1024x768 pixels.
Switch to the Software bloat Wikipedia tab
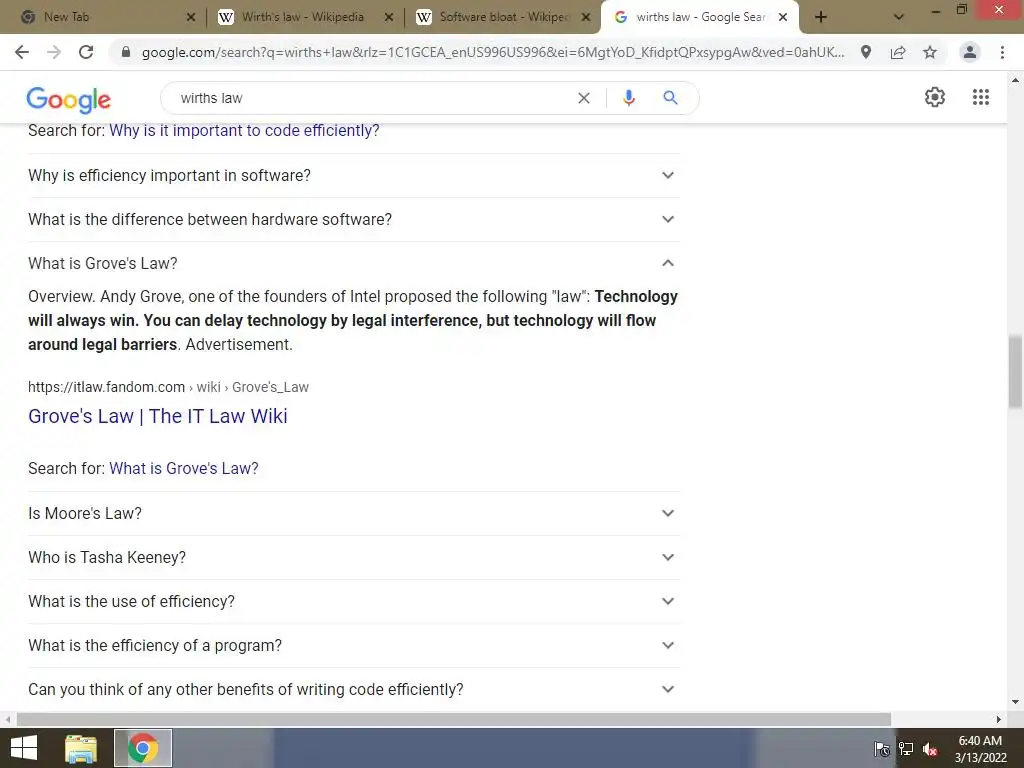(502, 17)
